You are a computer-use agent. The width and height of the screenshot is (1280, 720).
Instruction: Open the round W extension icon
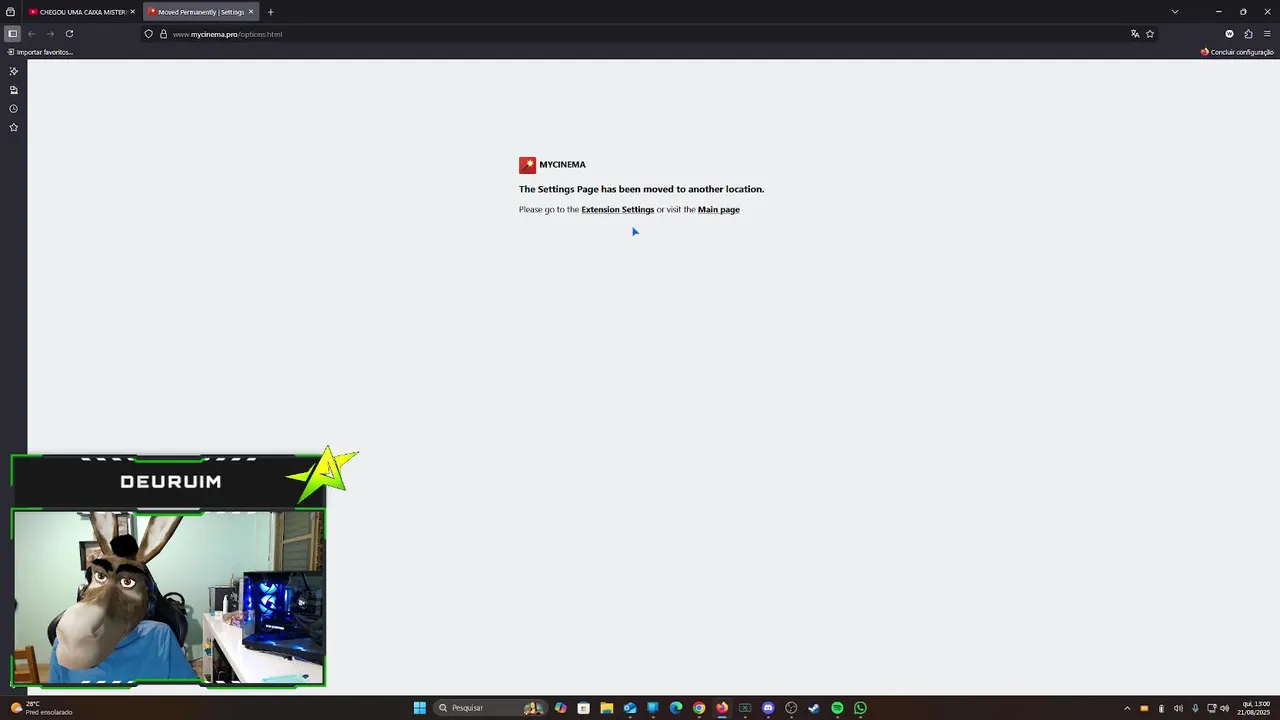coord(1229,34)
